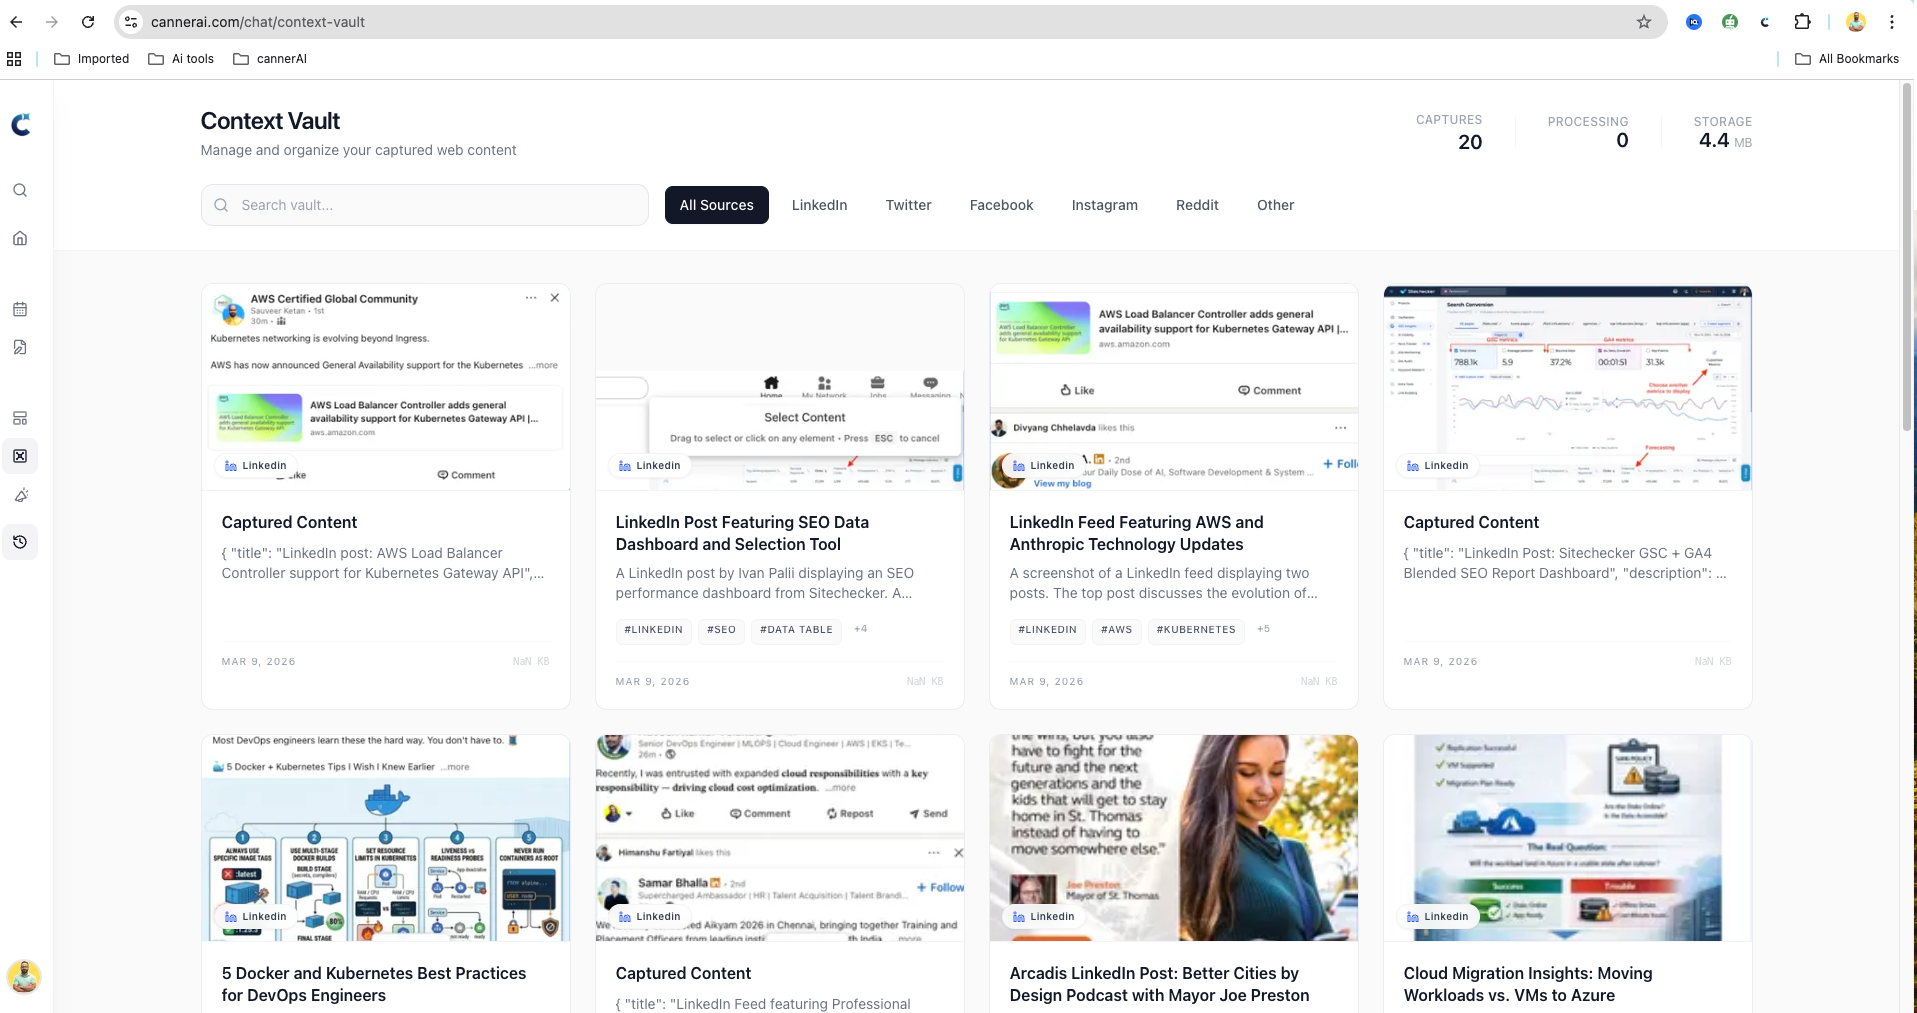The image size is (1917, 1013).
Task: Open the home icon in sidebar
Action: 20,238
